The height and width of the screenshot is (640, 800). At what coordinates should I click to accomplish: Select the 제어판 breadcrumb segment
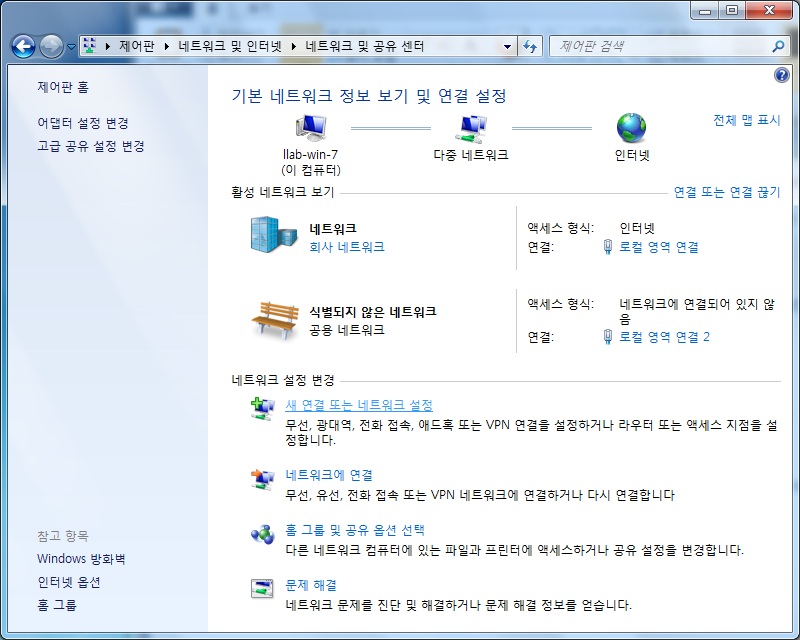pyautogui.click(x=137, y=46)
